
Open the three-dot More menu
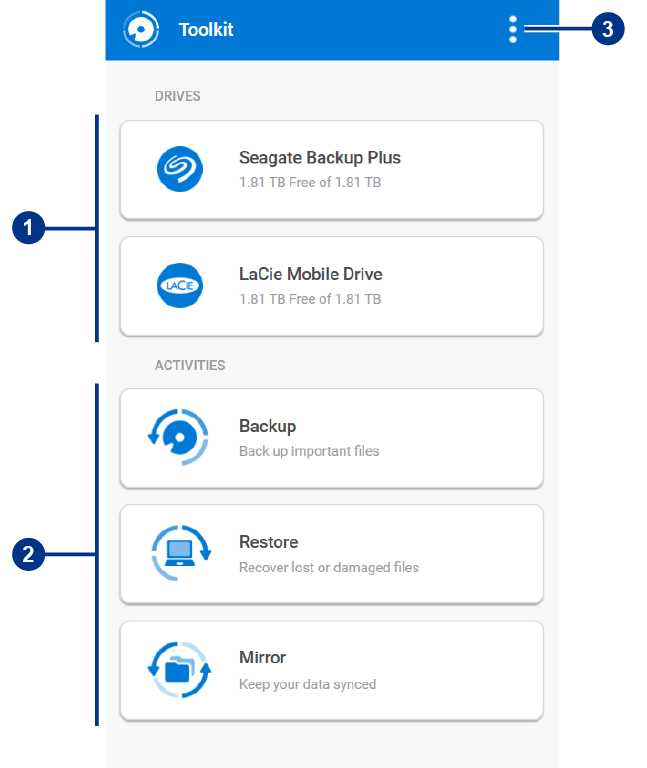pos(512,29)
